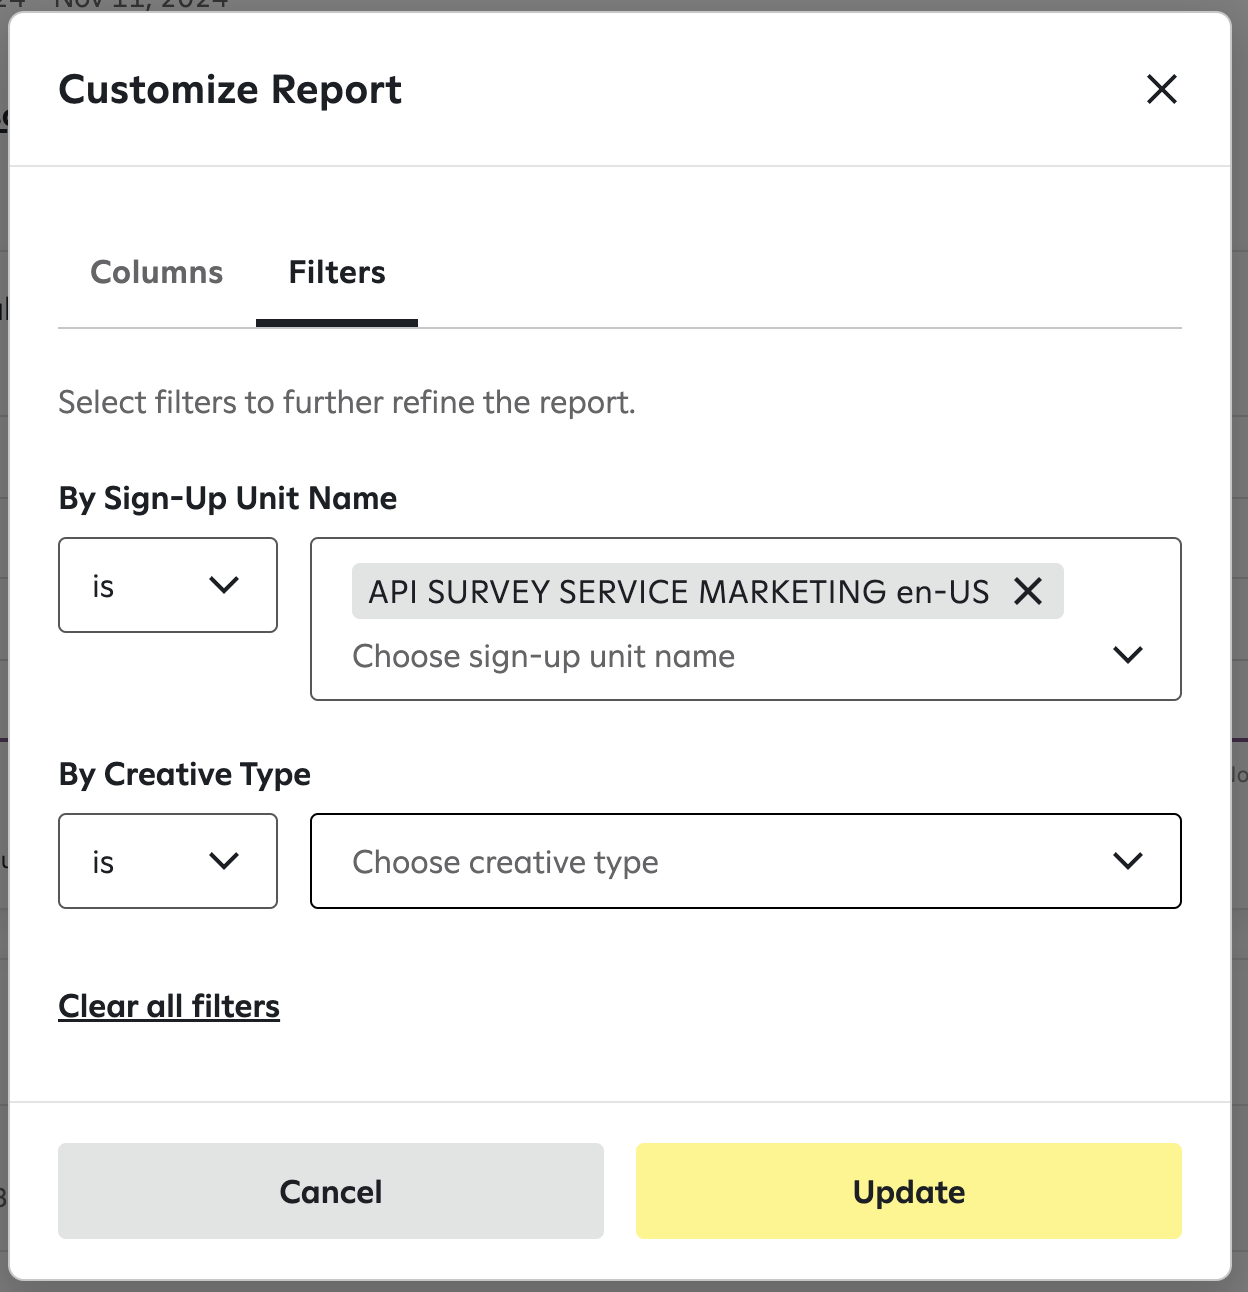1248x1292 pixels.
Task: Click the 'By Sign-Up Unit Name' label
Action: click(228, 498)
